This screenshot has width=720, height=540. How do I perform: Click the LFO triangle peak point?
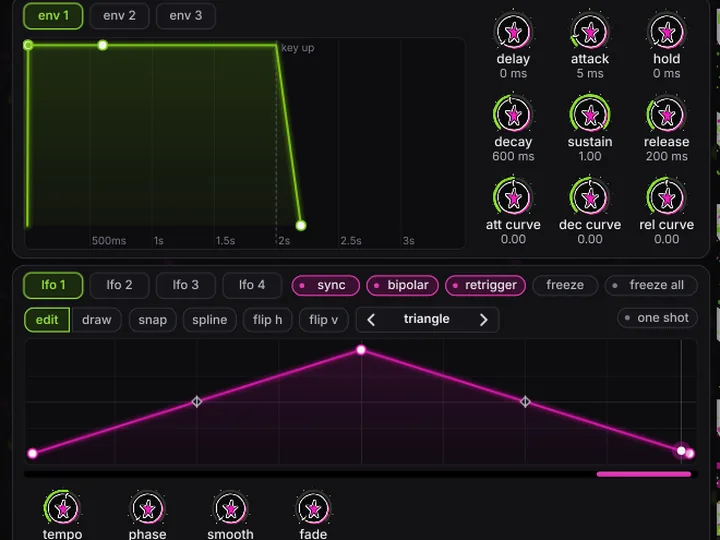tap(361, 350)
